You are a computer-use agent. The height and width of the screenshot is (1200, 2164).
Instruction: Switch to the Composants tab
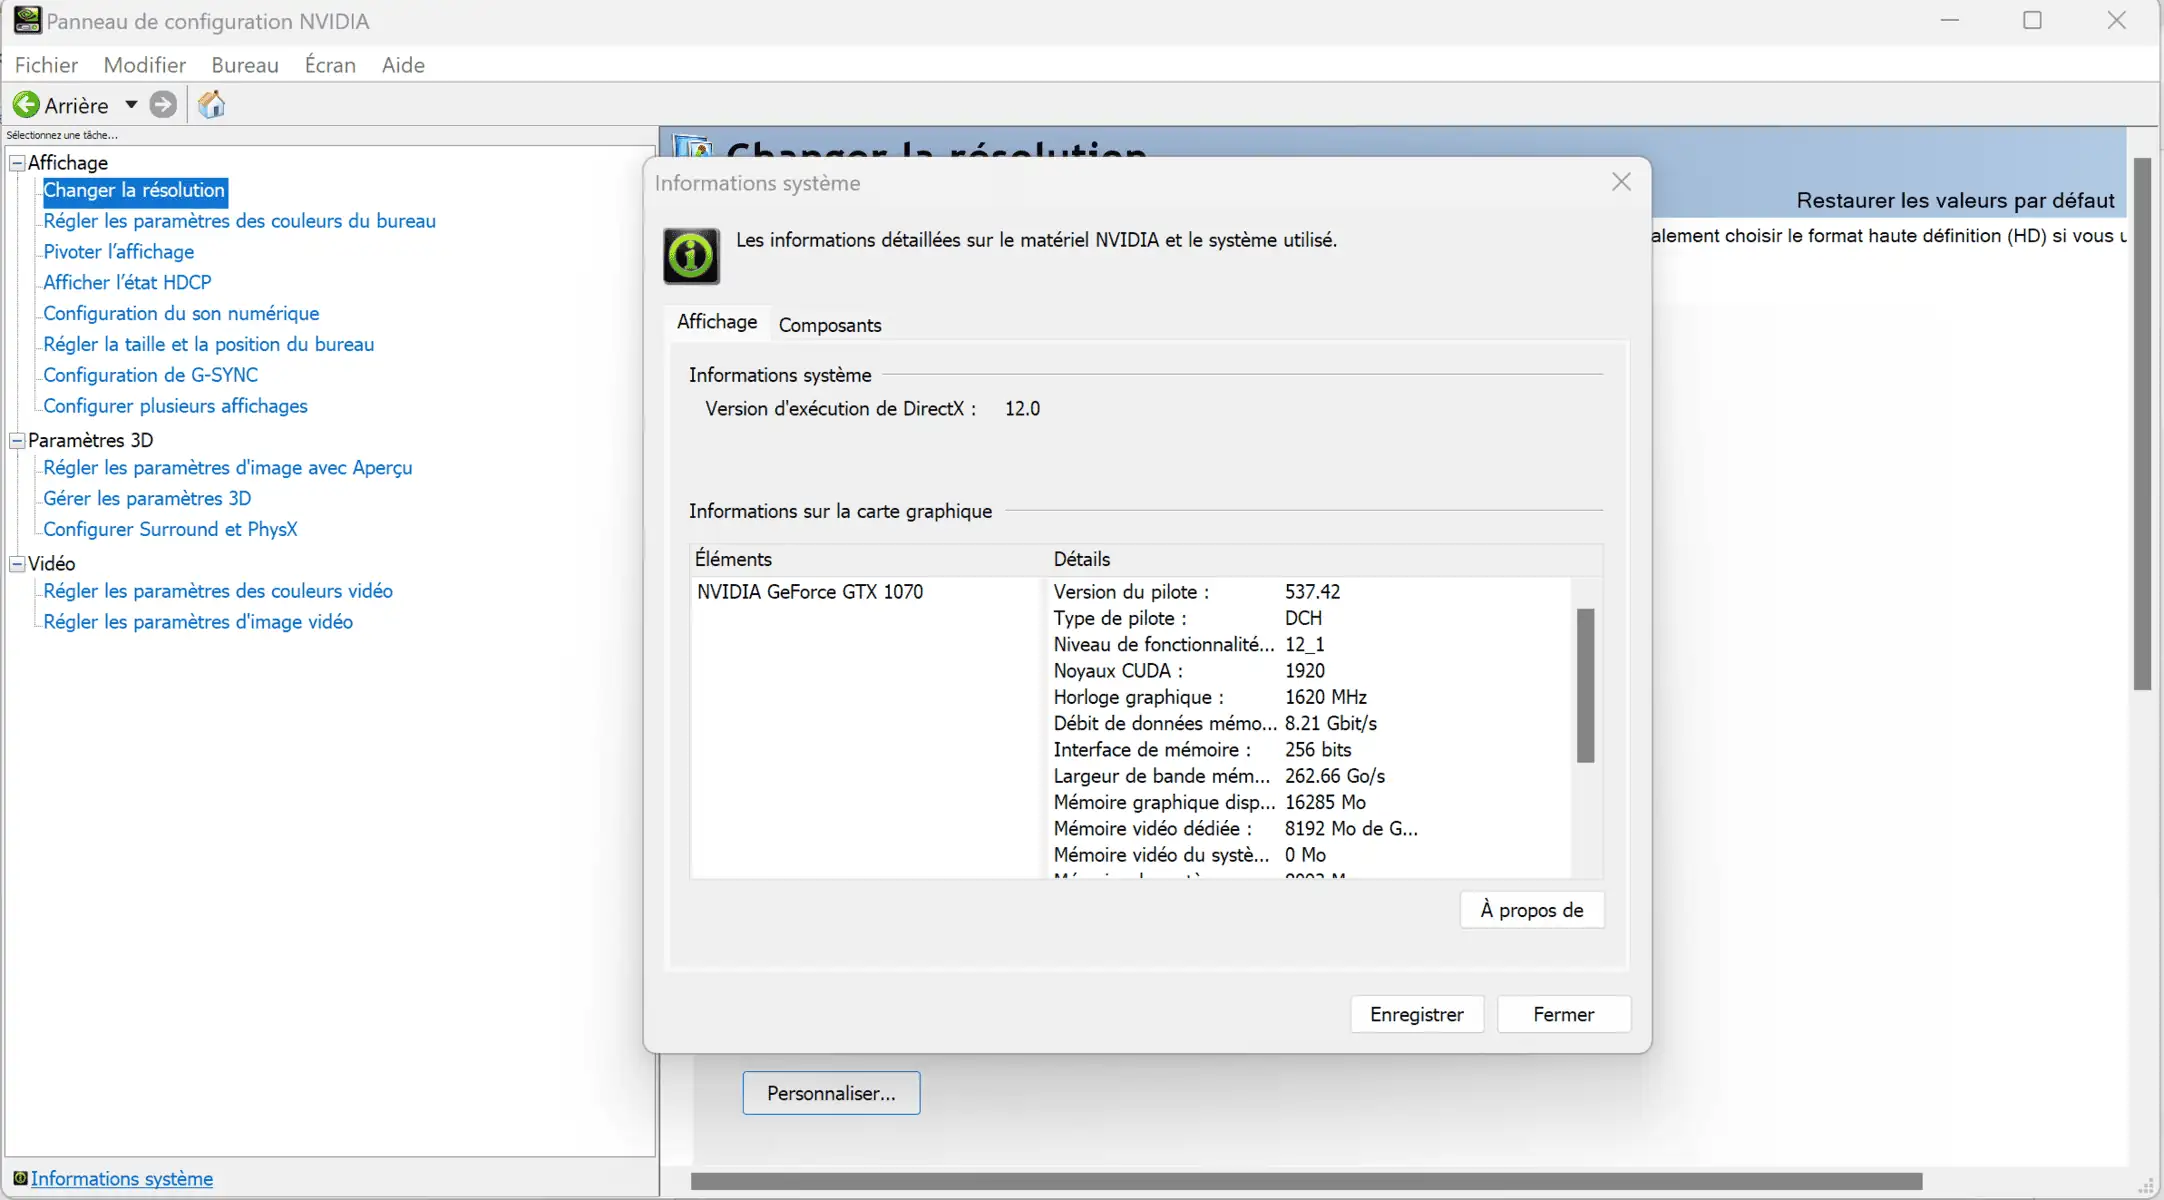830,325
